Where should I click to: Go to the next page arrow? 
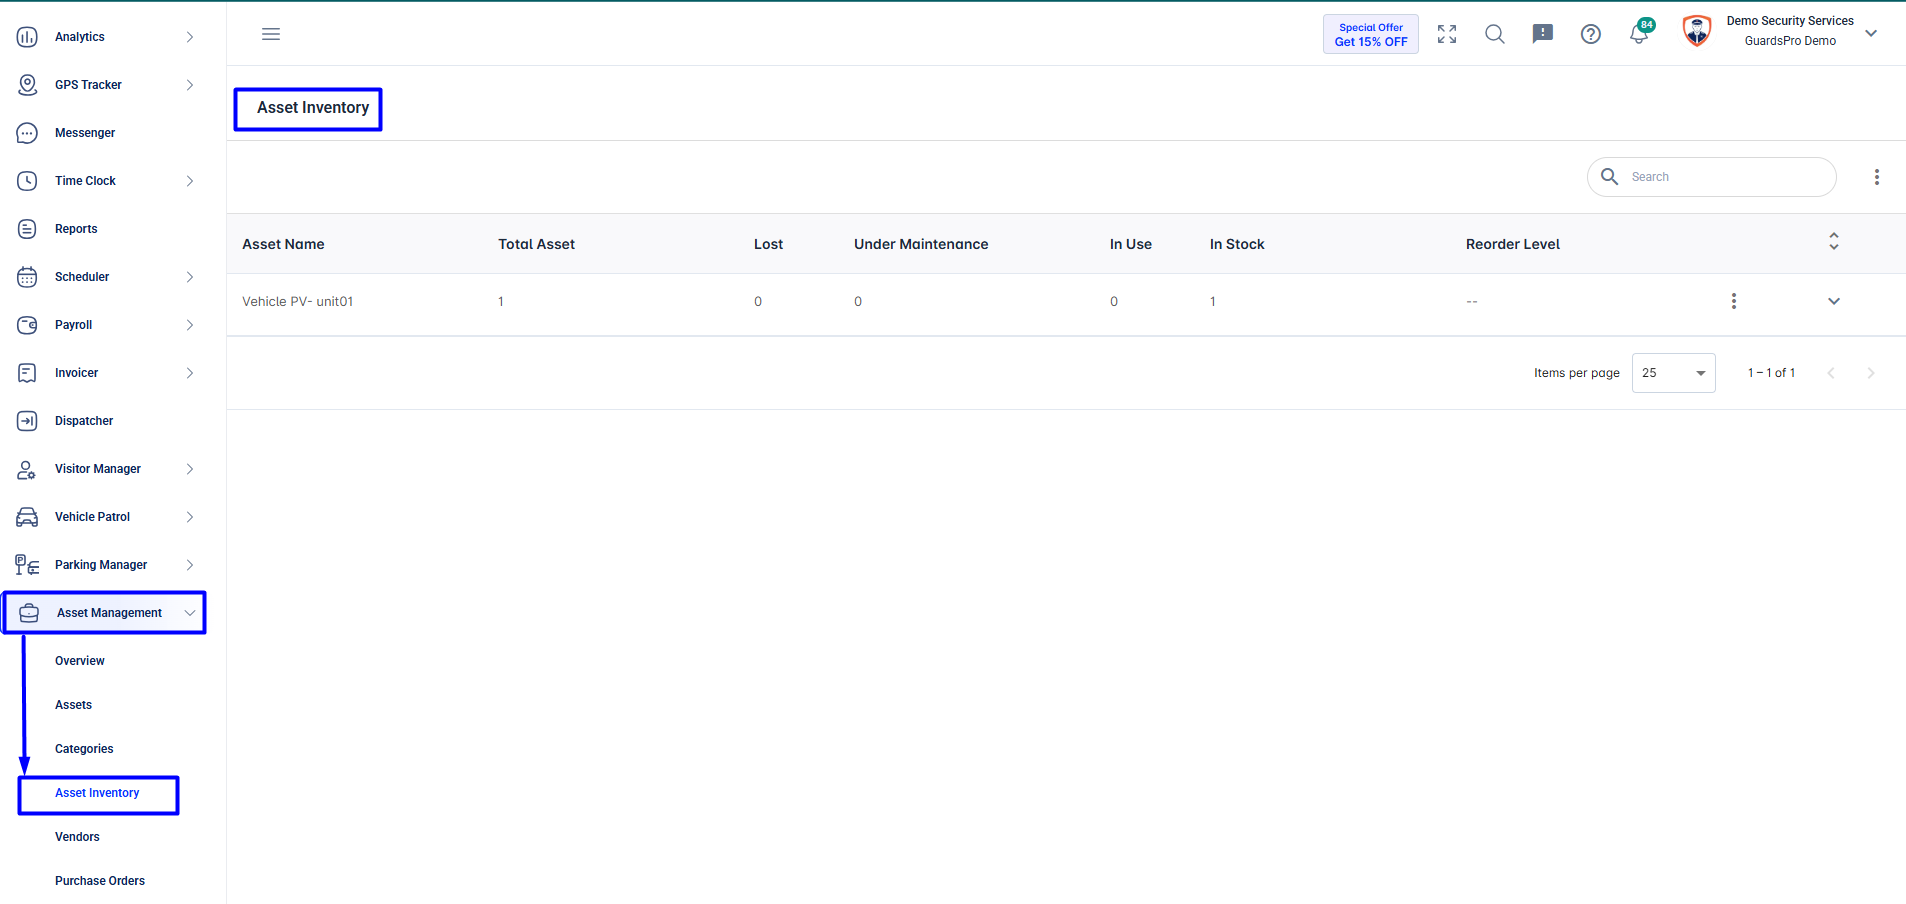pos(1871,373)
